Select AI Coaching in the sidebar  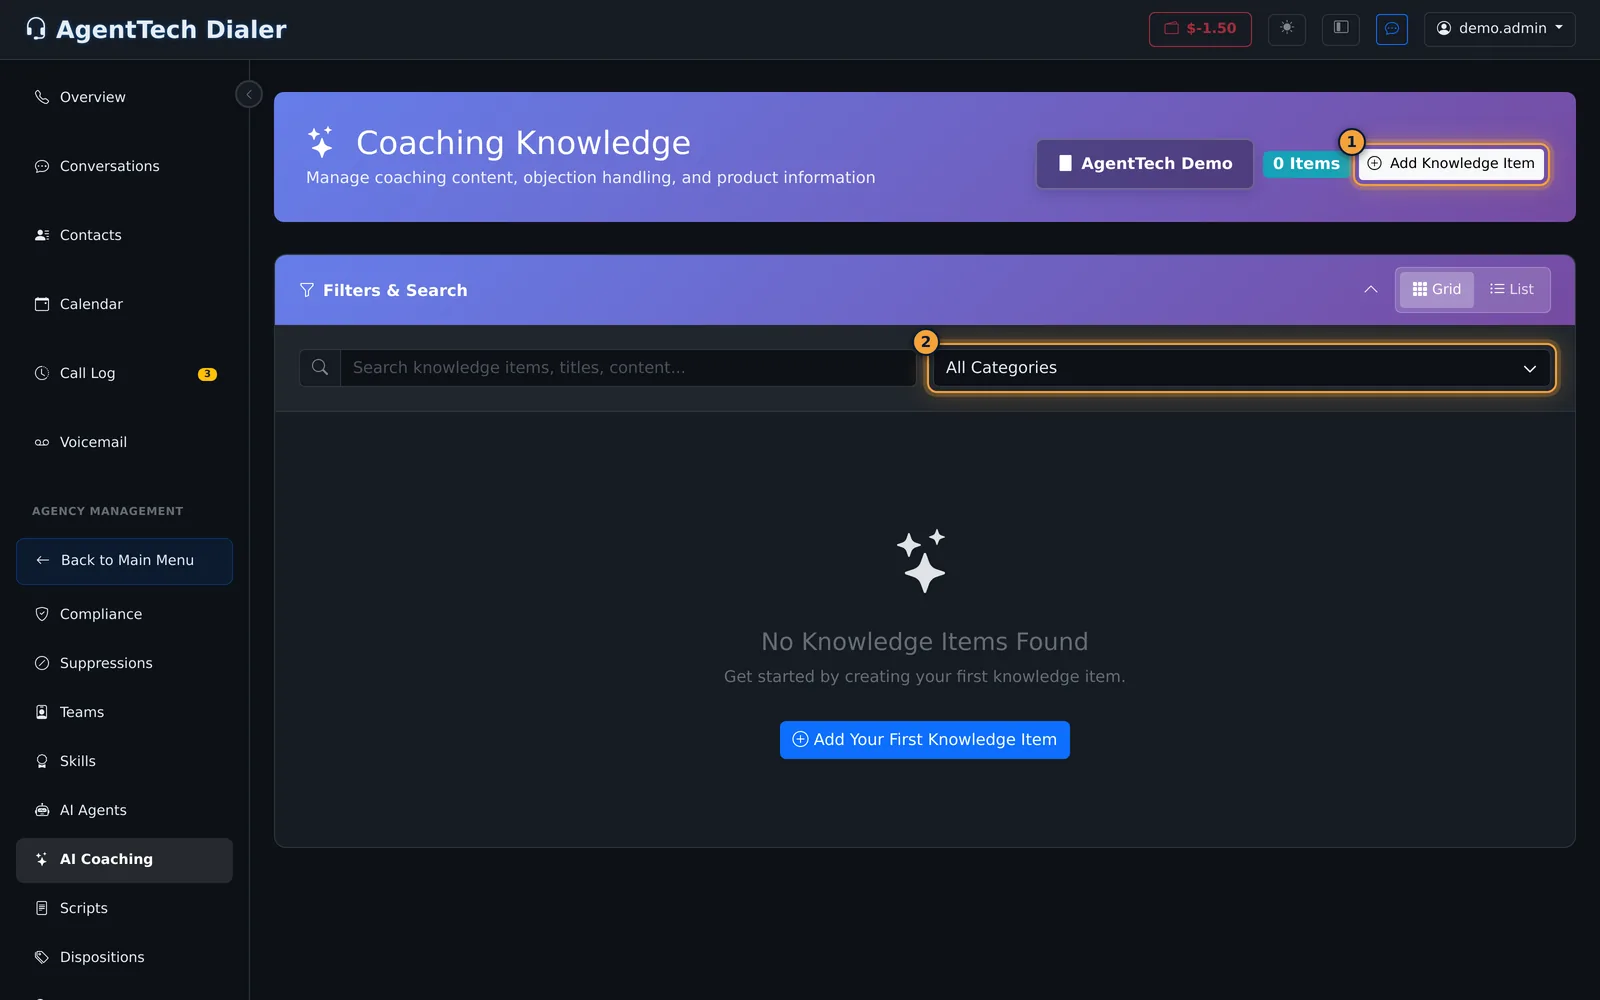(x=124, y=860)
